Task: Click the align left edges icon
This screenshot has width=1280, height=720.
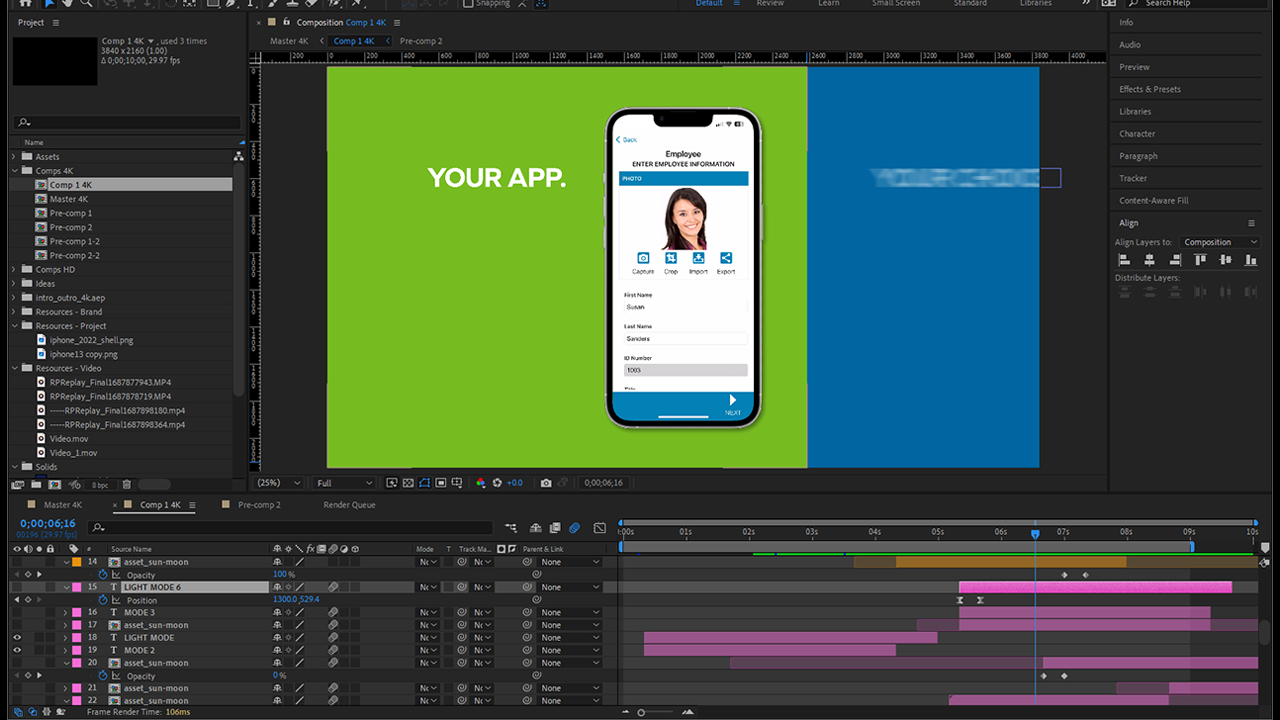Action: click(x=1123, y=260)
